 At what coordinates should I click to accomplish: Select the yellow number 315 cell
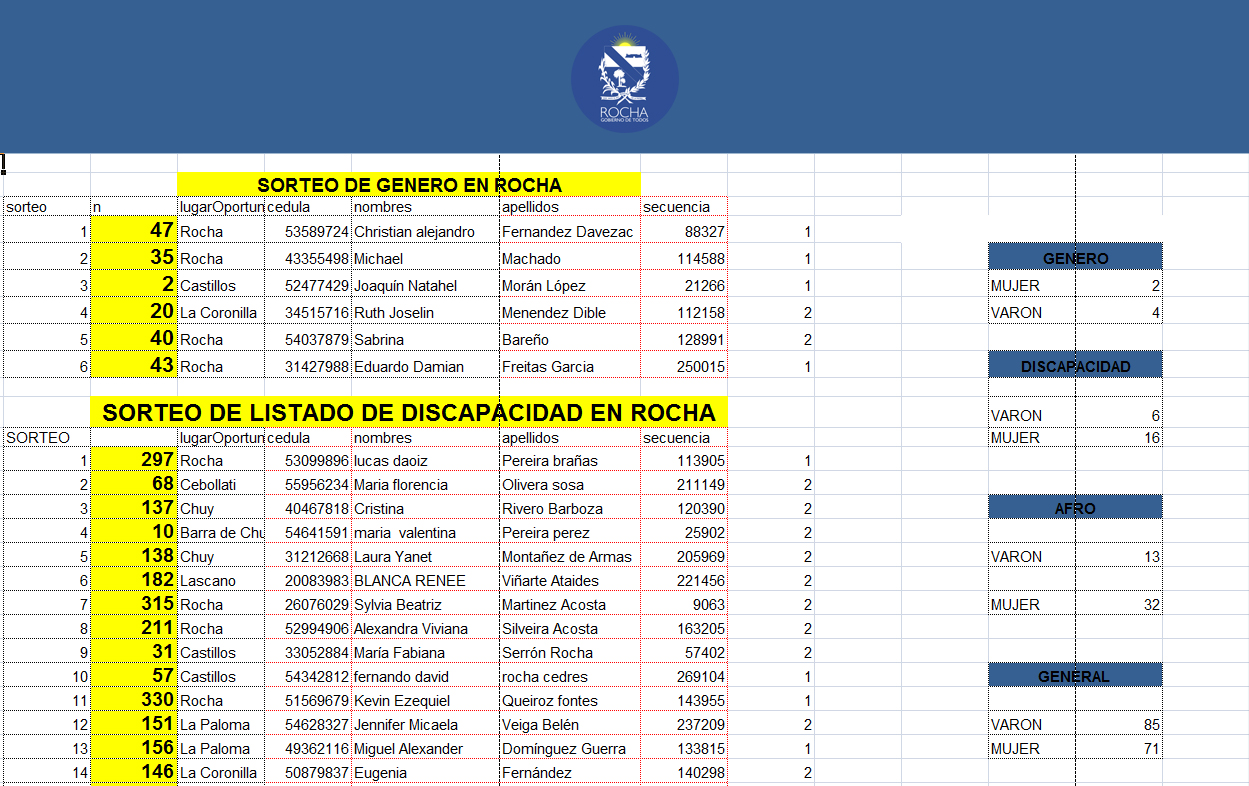coord(134,604)
